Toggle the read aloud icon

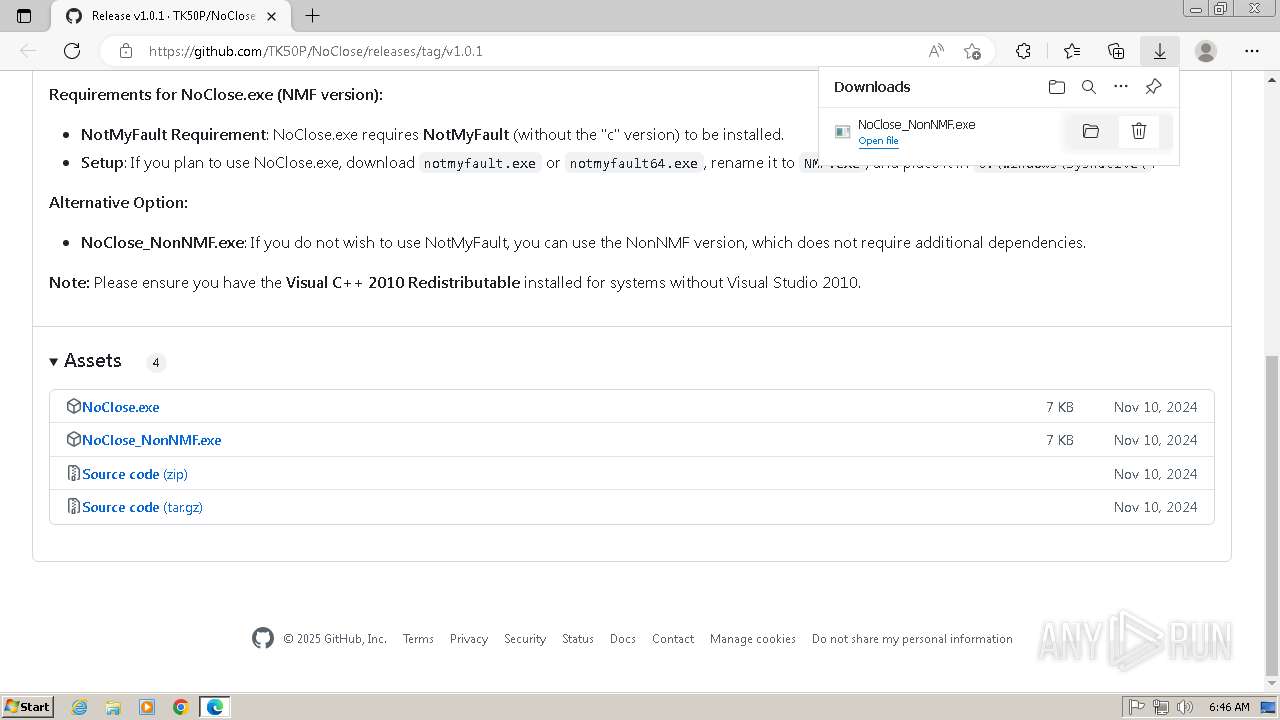click(936, 51)
